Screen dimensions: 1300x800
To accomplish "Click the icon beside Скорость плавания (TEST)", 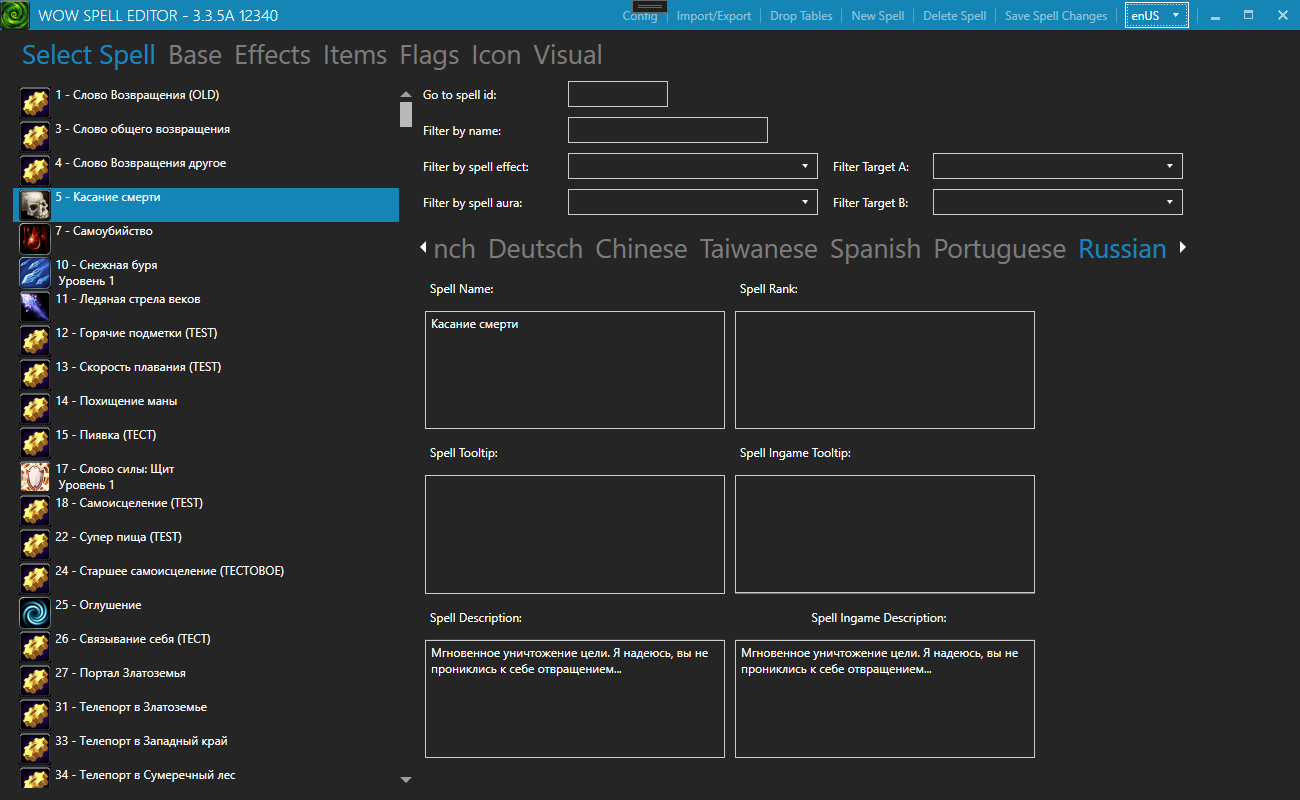I will [35, 375].
